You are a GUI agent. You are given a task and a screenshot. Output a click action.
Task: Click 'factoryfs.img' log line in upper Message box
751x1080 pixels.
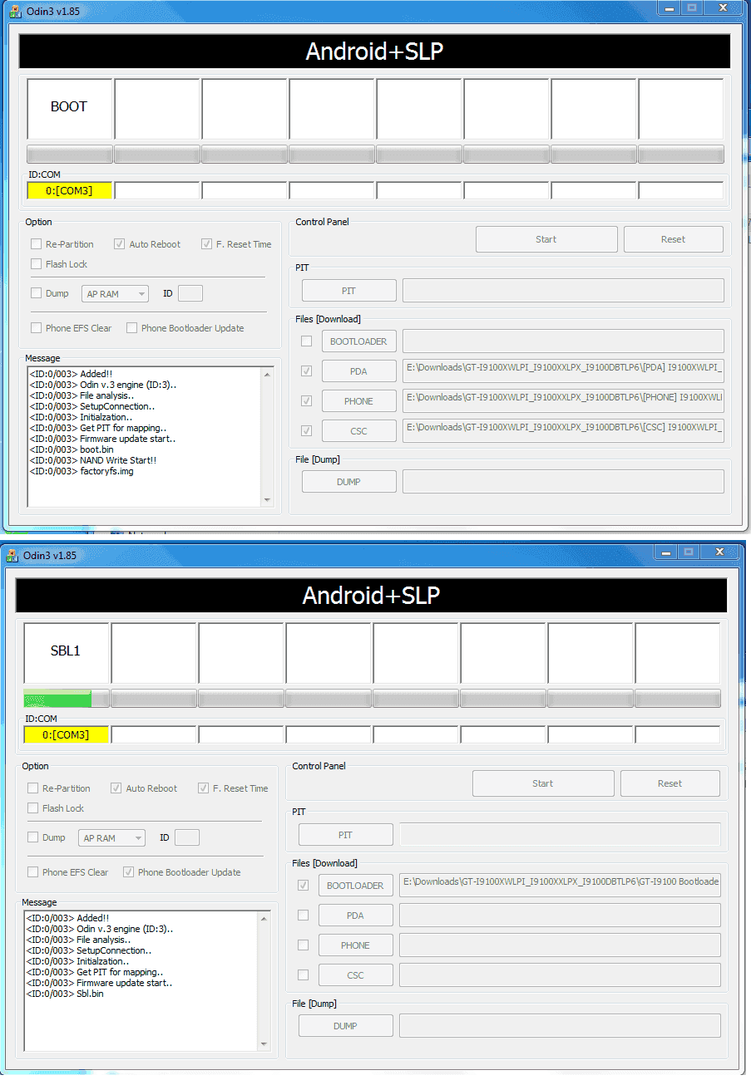(x=81, y=471)
